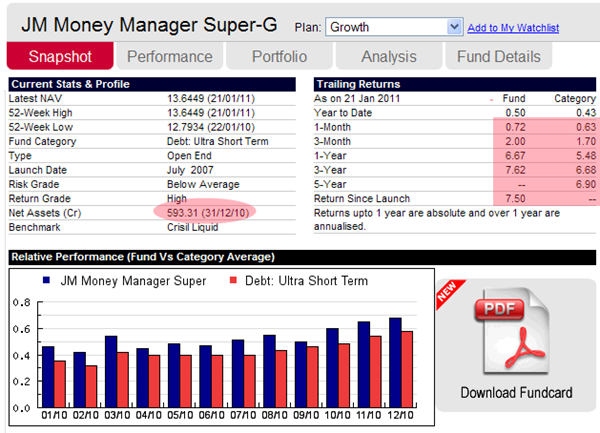Click the Current Stats & Profile header
The width and height of the screenshot is (600, 433).
(x=152, y=84)
